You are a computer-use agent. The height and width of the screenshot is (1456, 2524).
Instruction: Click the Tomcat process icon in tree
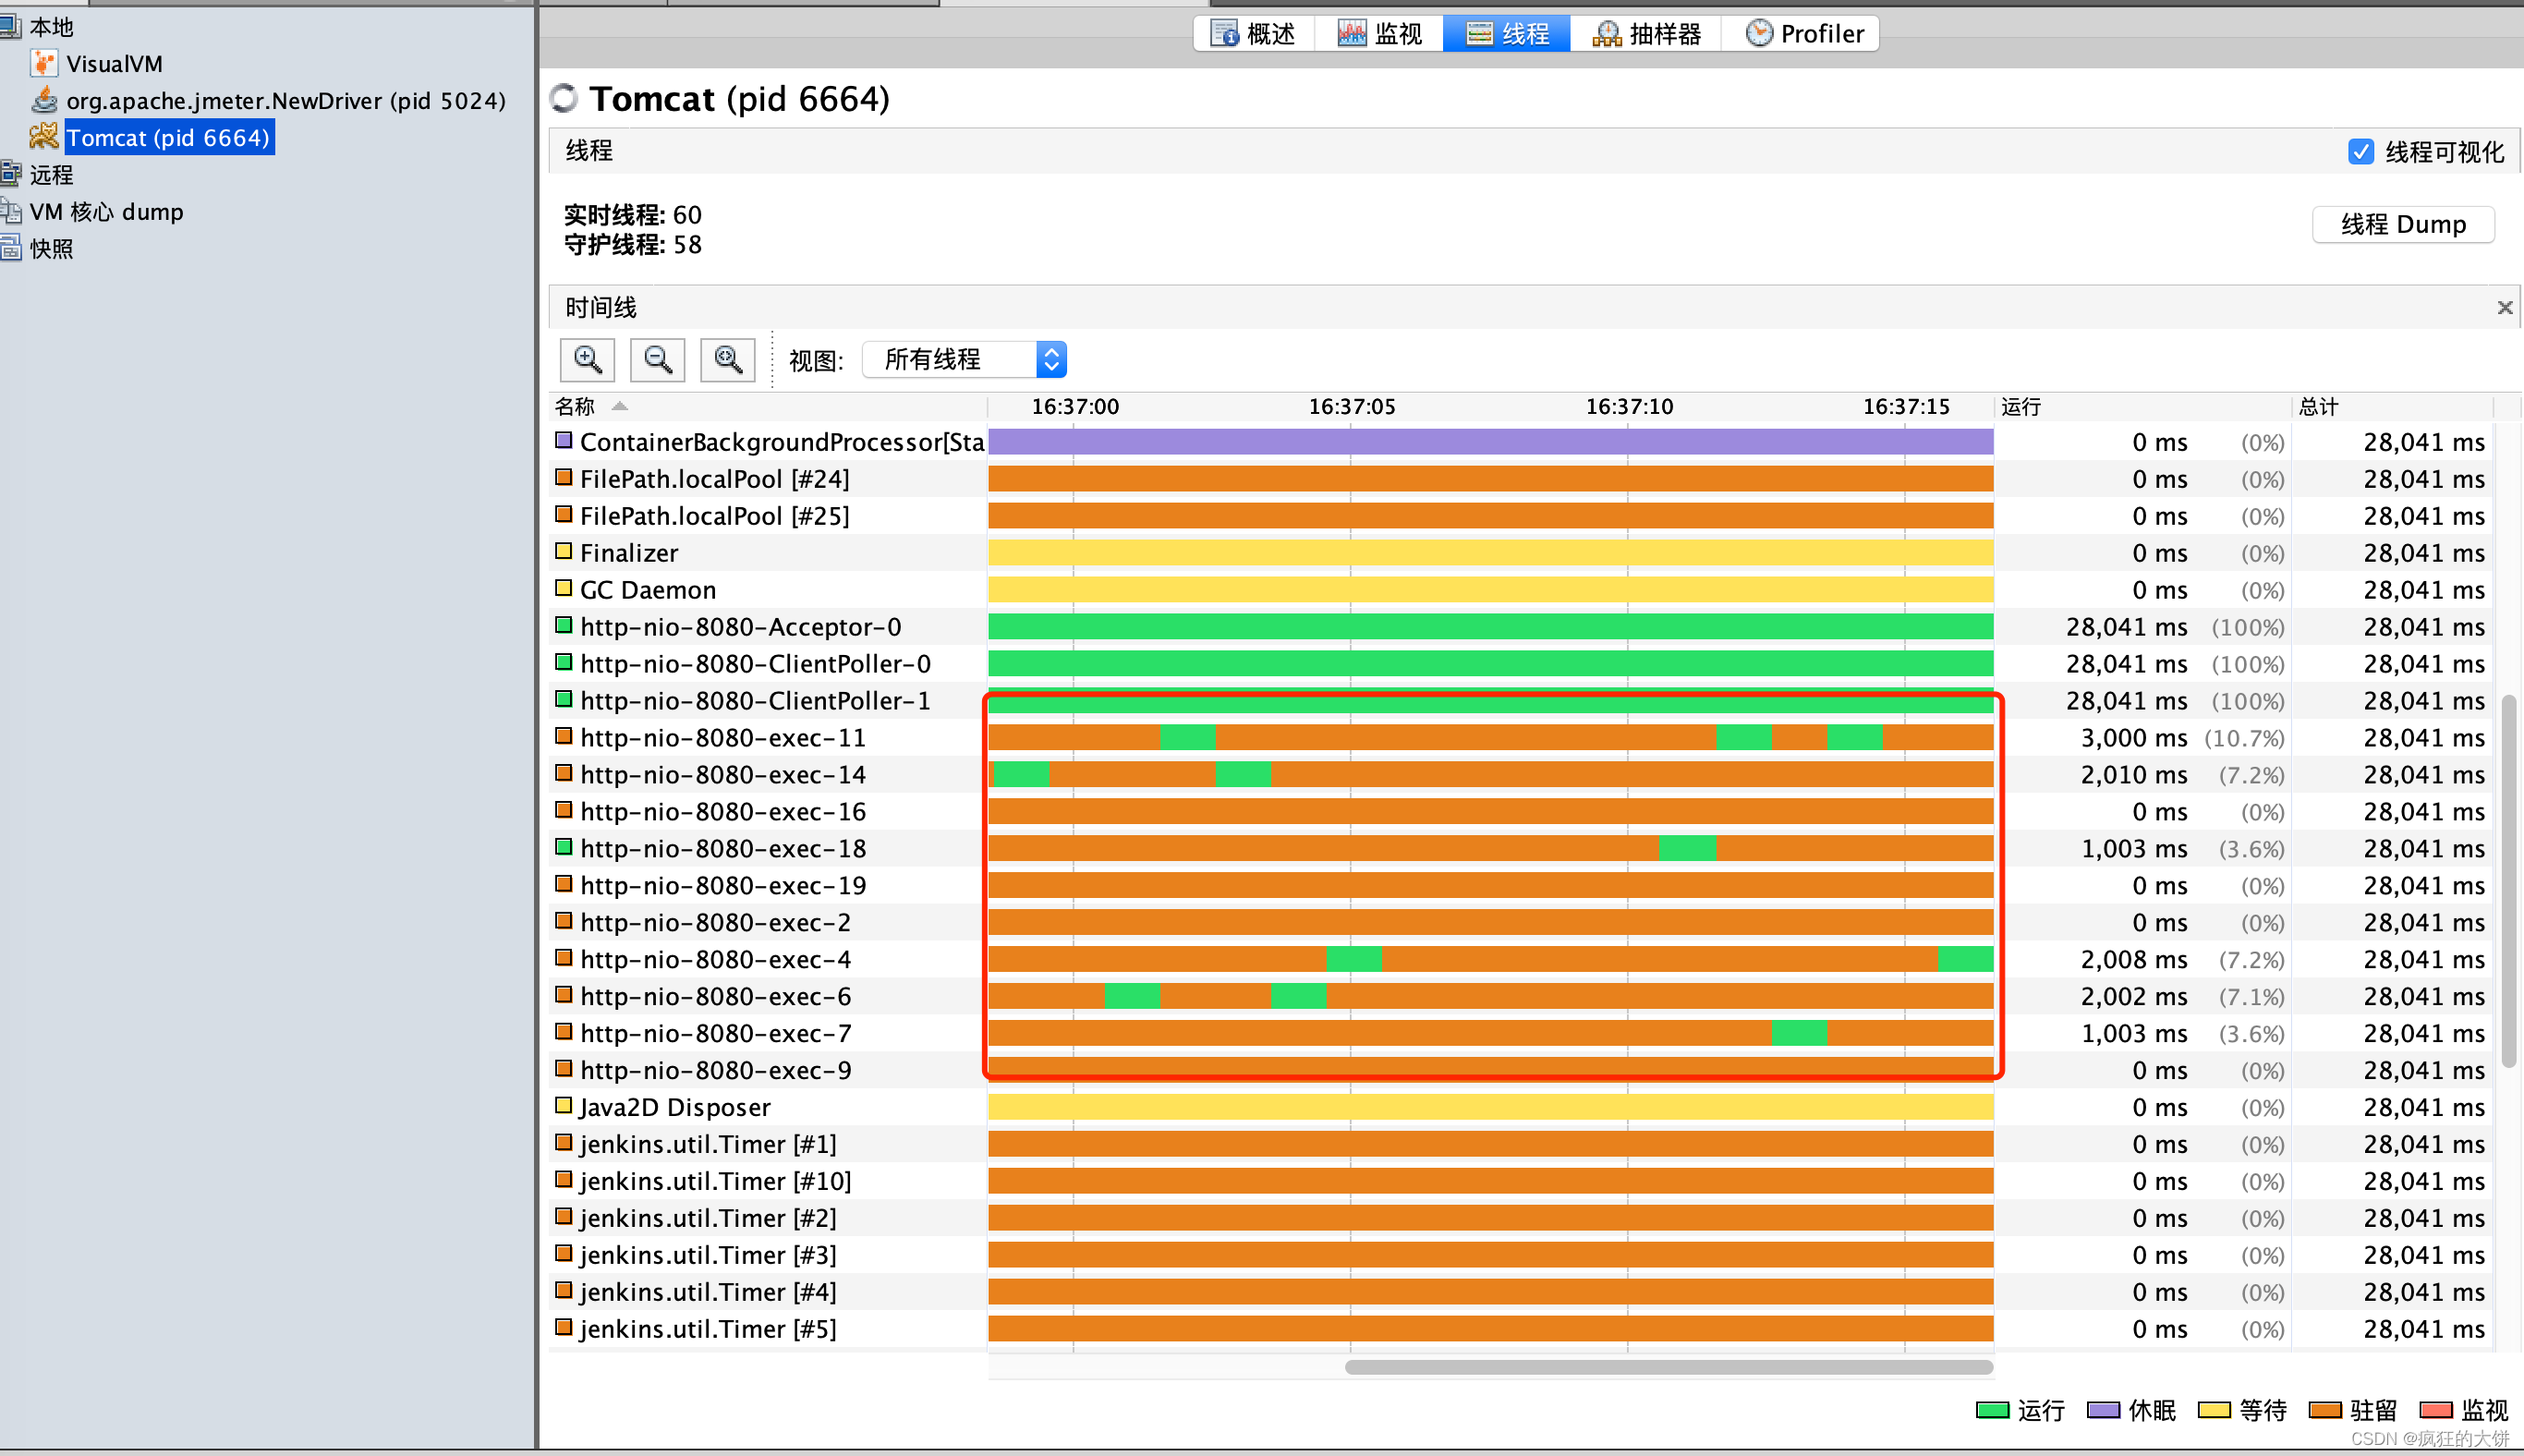[44, 137]
